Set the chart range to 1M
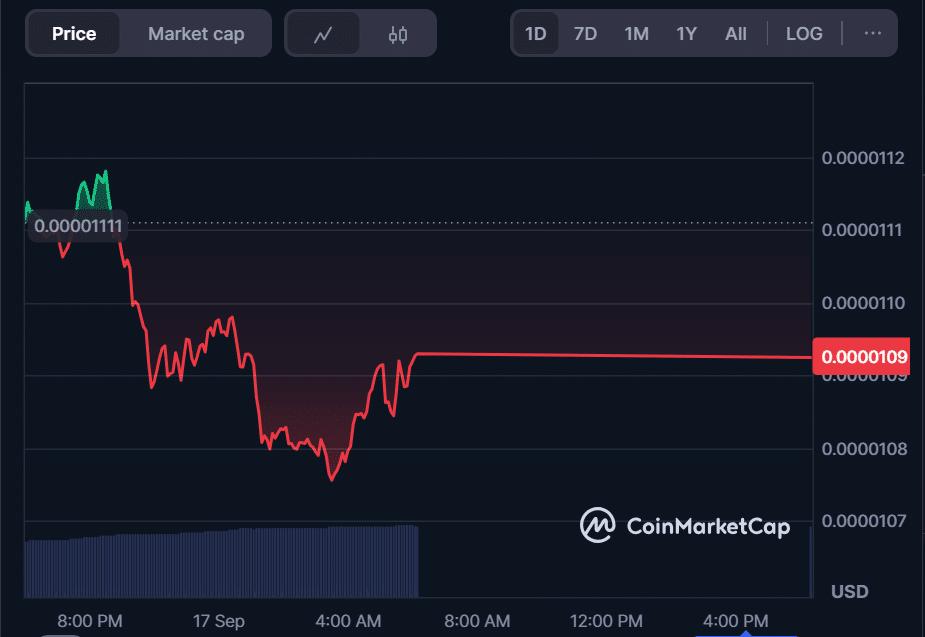Screen dimensions: 925x637 click(636, 34)
